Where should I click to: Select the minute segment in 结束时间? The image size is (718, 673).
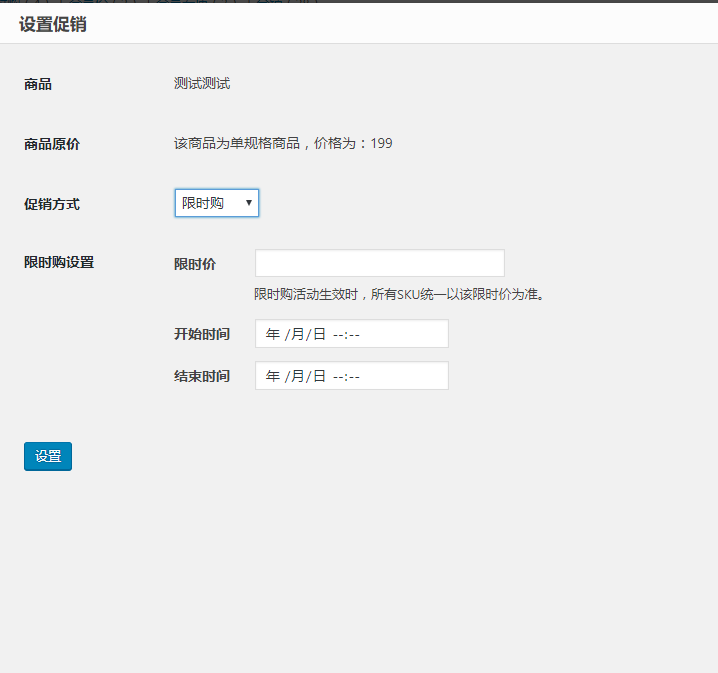[353, 376]
